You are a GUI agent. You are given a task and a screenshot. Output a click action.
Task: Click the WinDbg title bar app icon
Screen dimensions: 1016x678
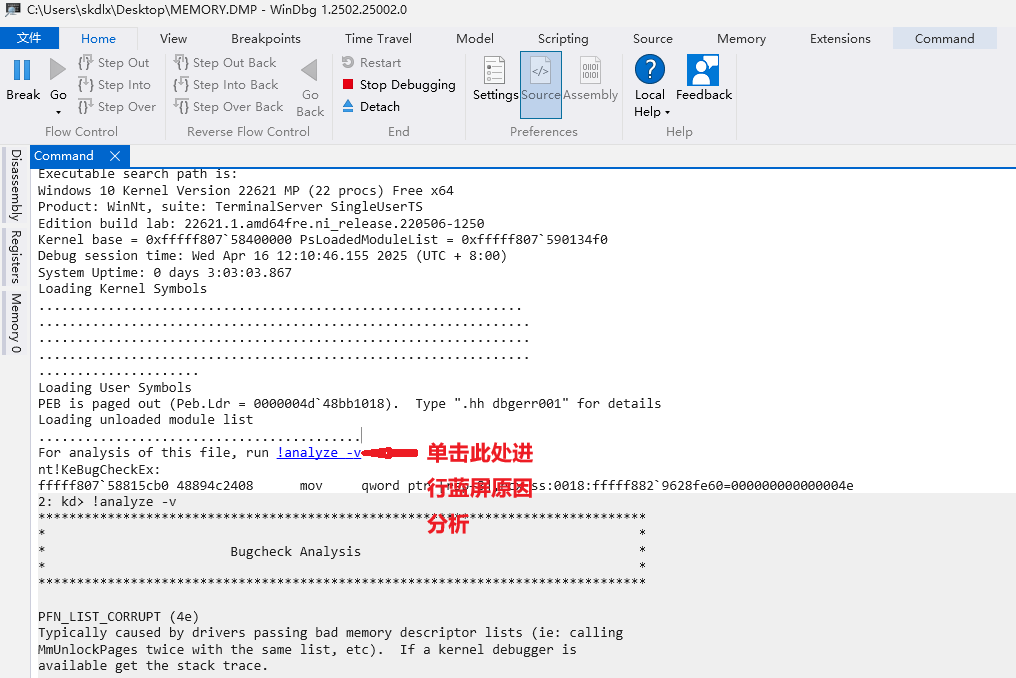coord(12,10)
